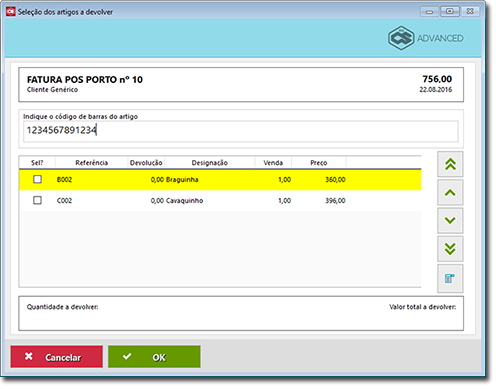496x389 pixels.
Task: Focus the barcode input field
Action: point(241,131)
